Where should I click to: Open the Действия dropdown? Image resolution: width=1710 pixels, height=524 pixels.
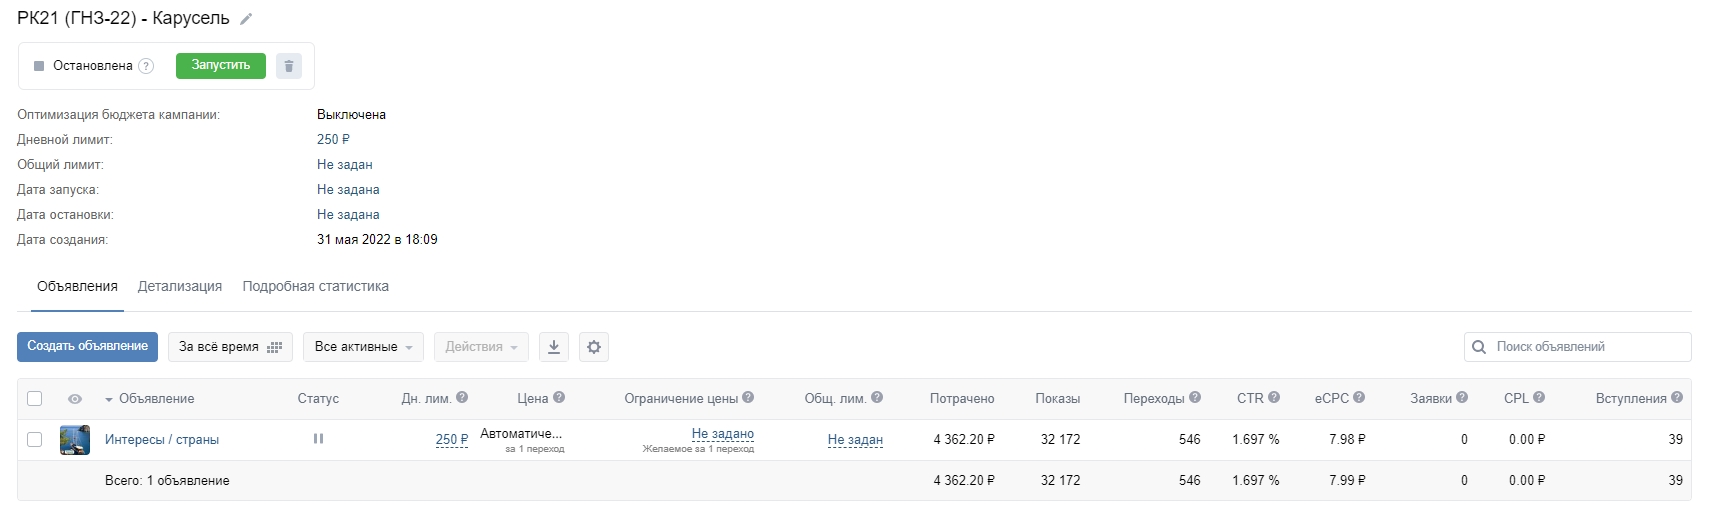coord(481,347)
